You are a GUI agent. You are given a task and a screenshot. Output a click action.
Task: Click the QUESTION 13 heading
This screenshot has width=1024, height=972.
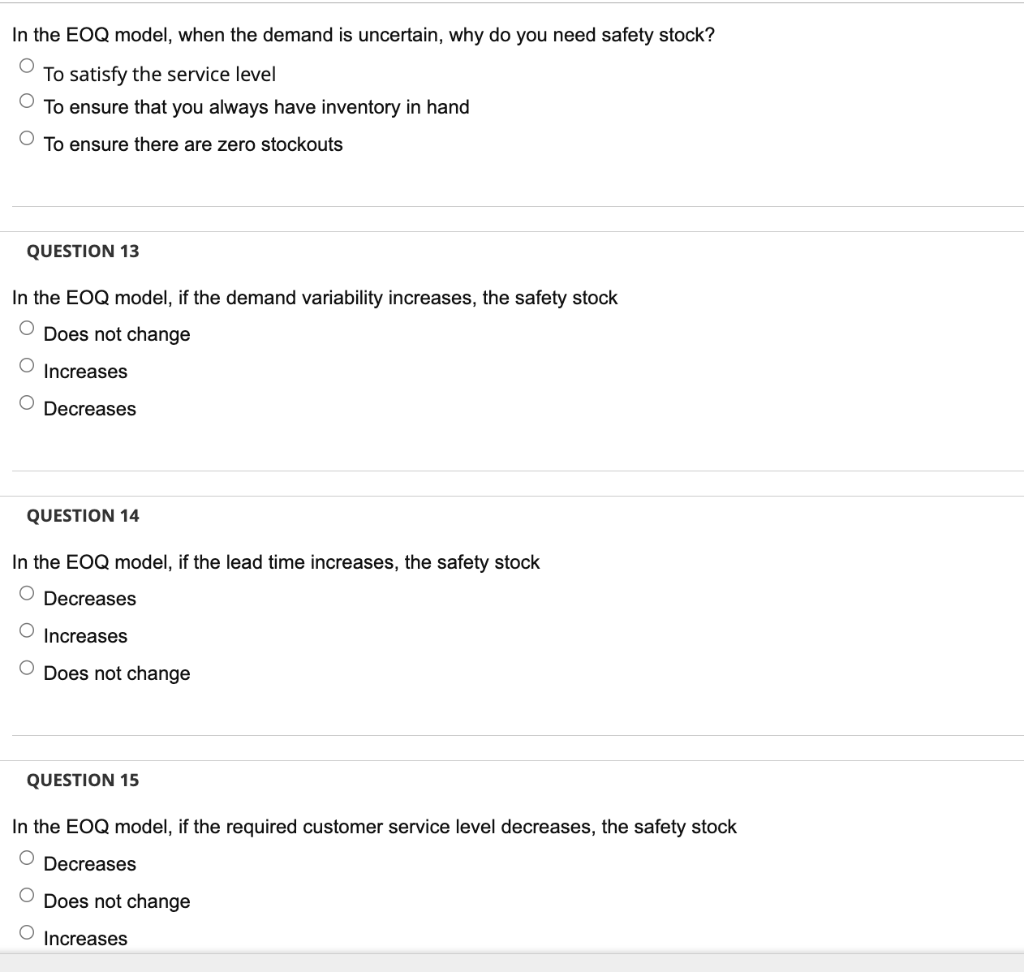pos(83,251)
